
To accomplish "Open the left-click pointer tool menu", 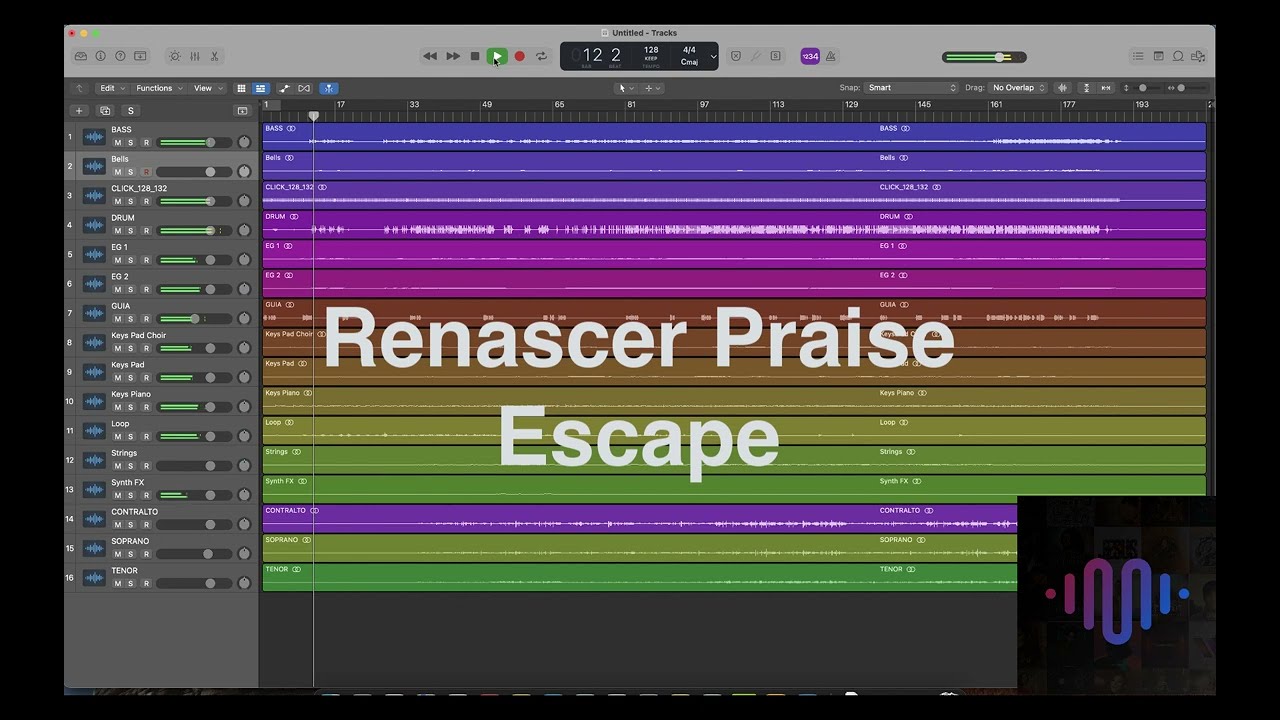I will (x=626, y=88).
